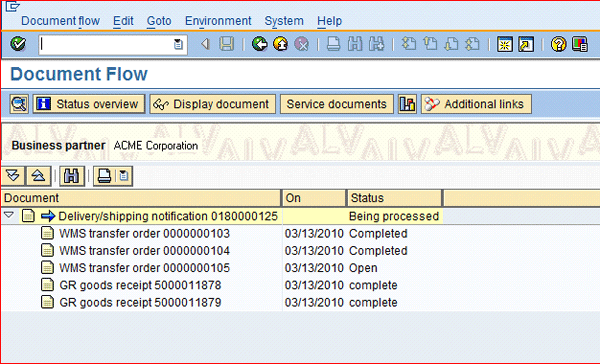600x364 pixels.
Task: Select Delivery/shipping notification 0180000125
Action: [x=168, y=216]
